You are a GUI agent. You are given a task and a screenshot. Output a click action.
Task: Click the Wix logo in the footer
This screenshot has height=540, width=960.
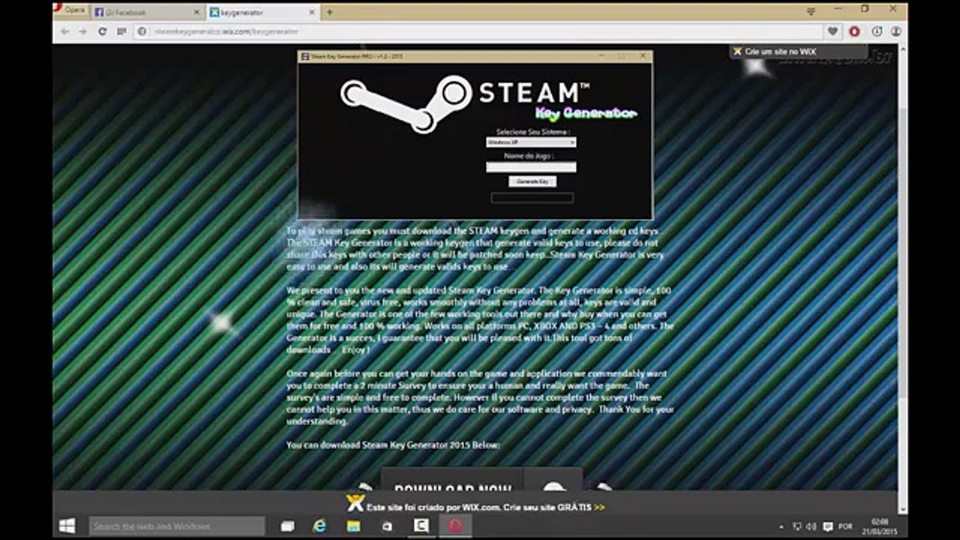[x=354, y=503]
